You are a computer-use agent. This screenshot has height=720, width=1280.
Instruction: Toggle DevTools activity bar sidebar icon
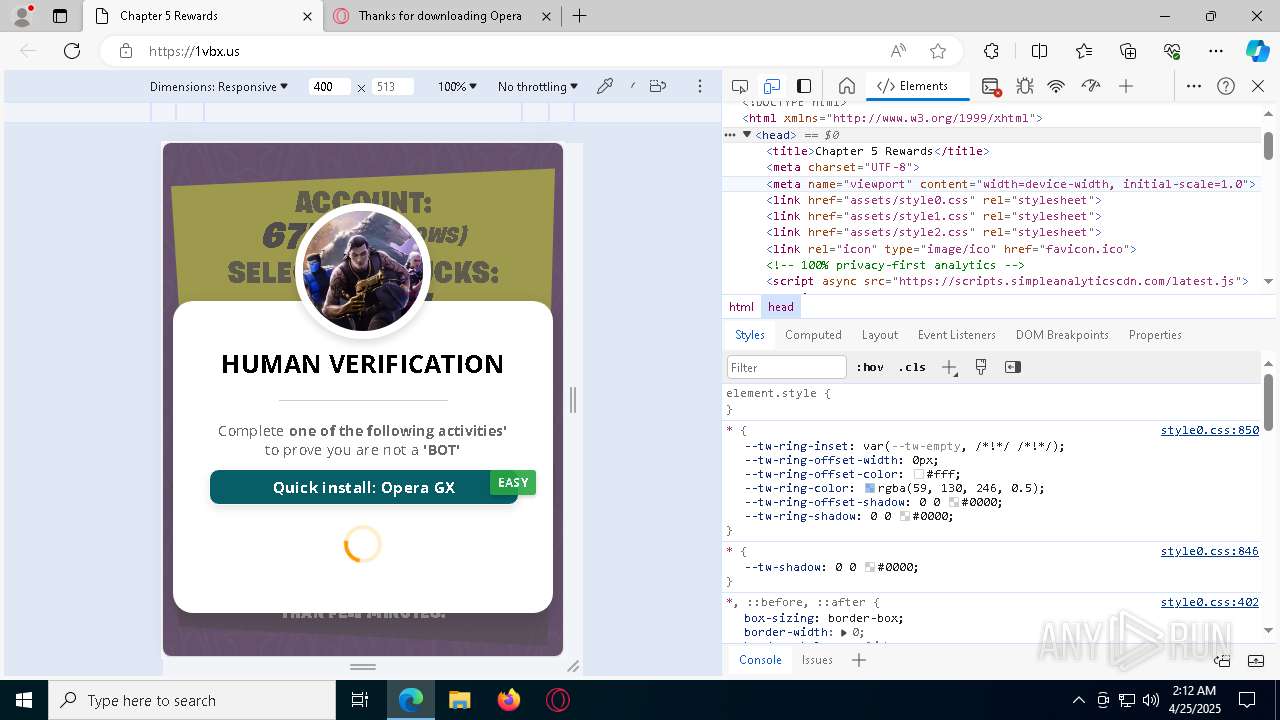804,86
